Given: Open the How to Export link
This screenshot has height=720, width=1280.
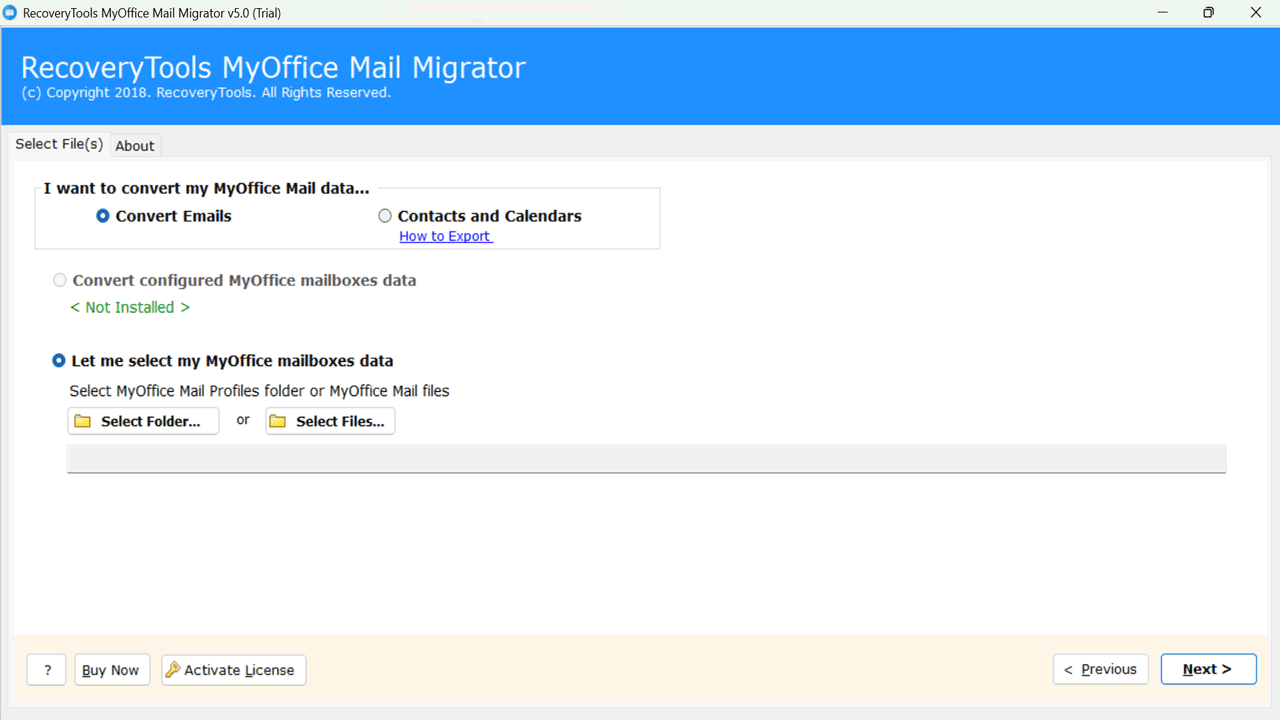Looking at the screenshot, I should [x=445, y=237].
